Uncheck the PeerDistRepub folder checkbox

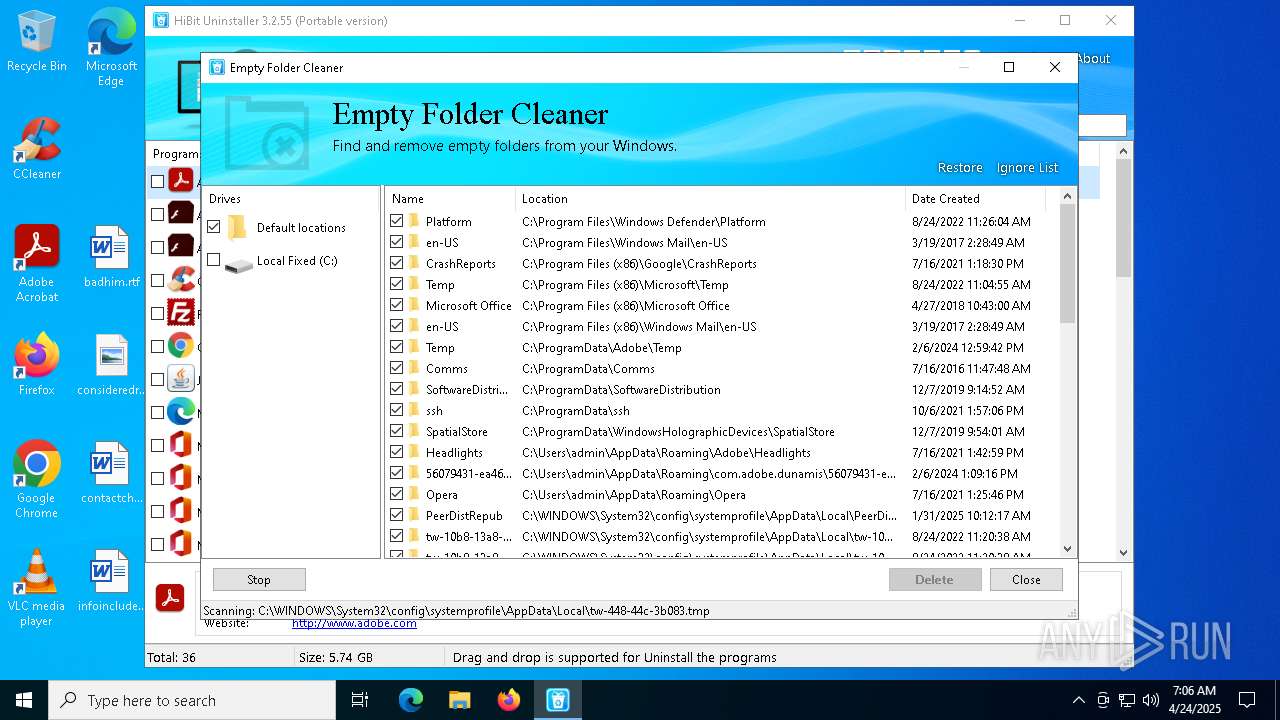point(397,515)
